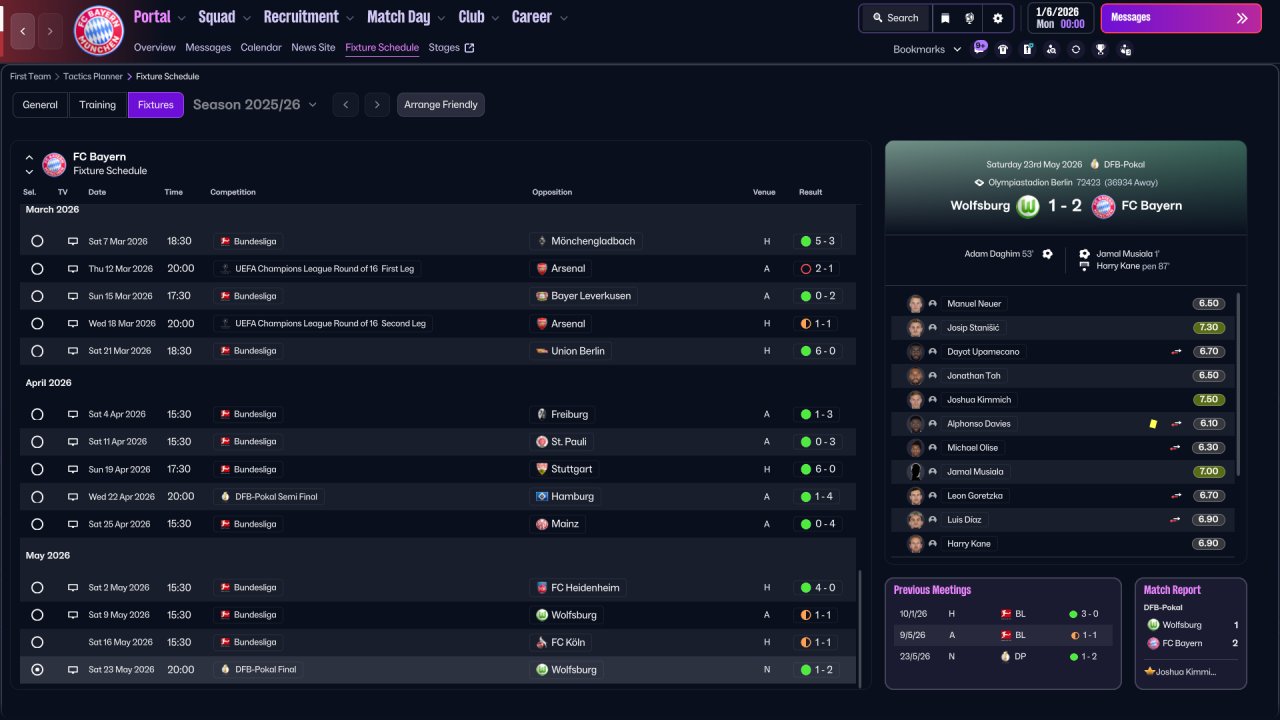
Task: Expand the Season 2025/26 dropdown
Action: point(255,105)
